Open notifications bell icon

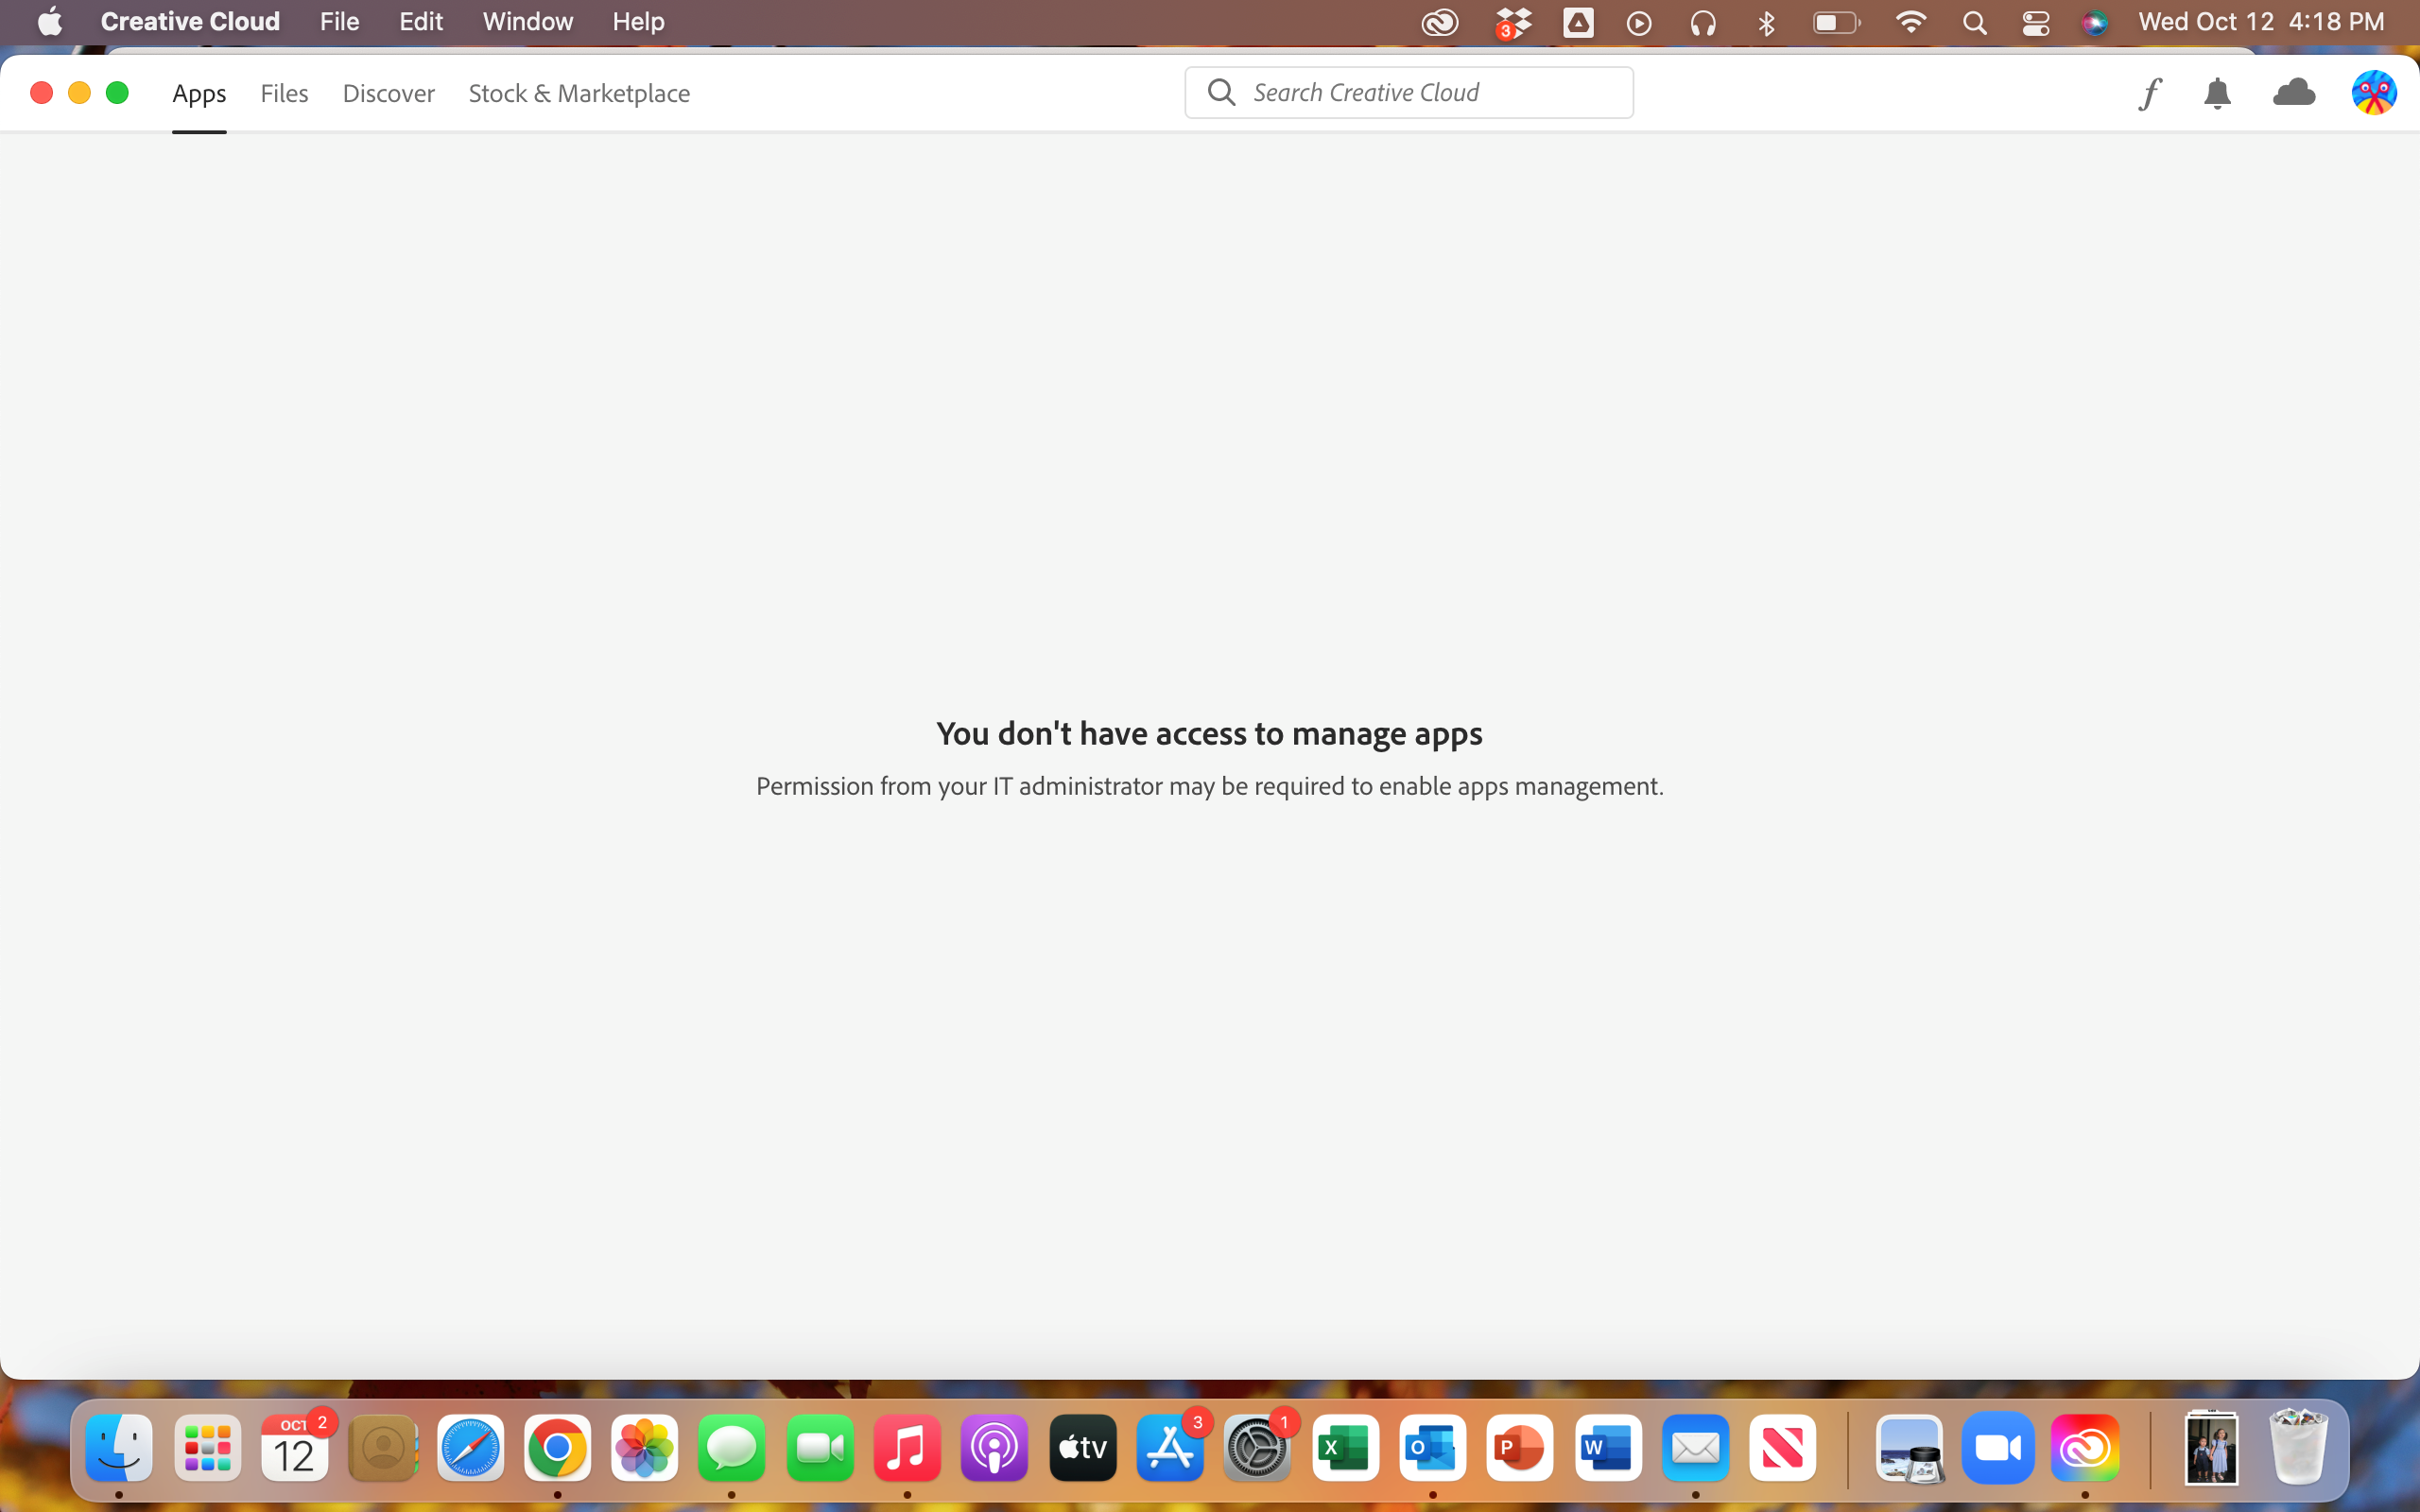tap(2217, 93)
